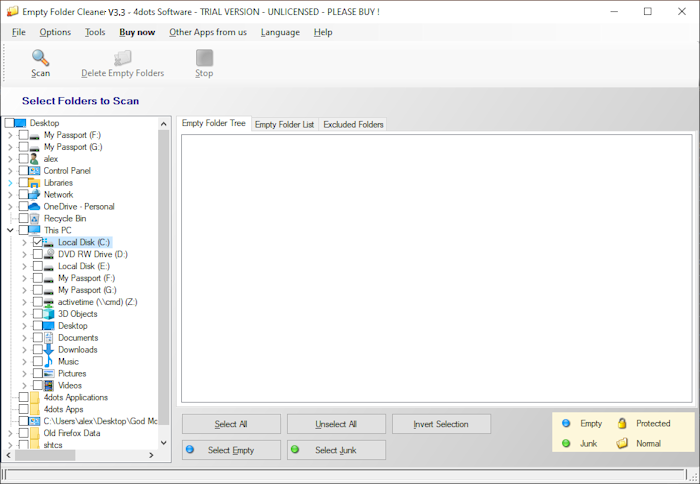
Task: Click the Delete Empty Folders toolbar icon
Action: coord(123,58)
